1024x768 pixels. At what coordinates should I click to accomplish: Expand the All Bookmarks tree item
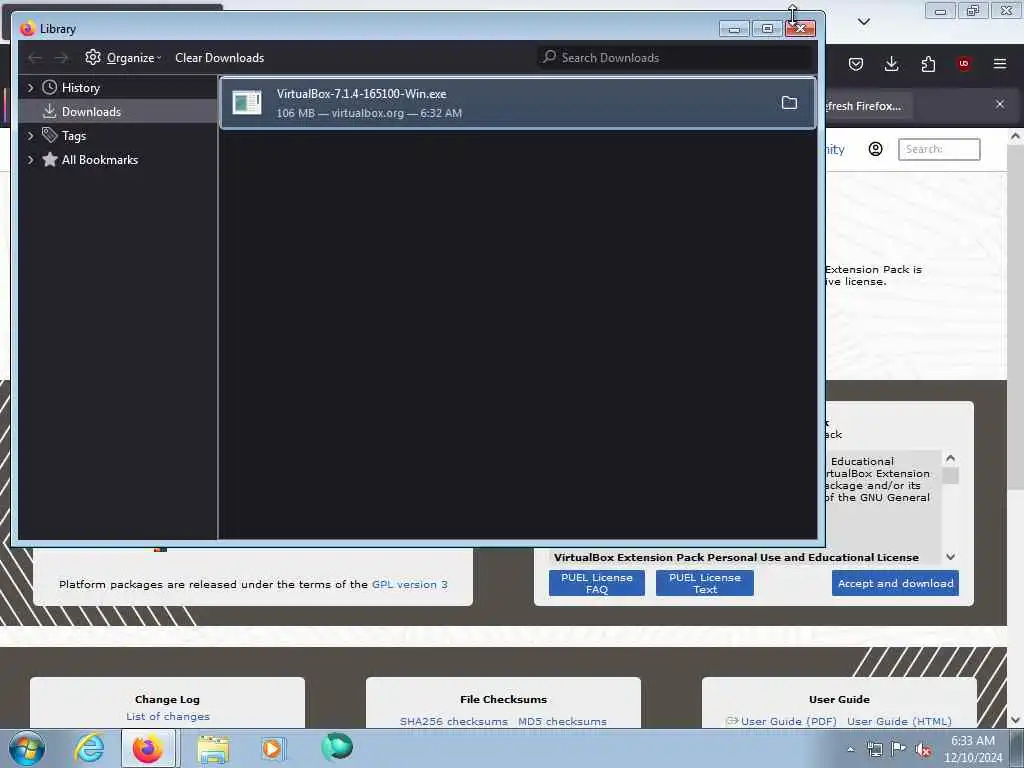(30, 160)
